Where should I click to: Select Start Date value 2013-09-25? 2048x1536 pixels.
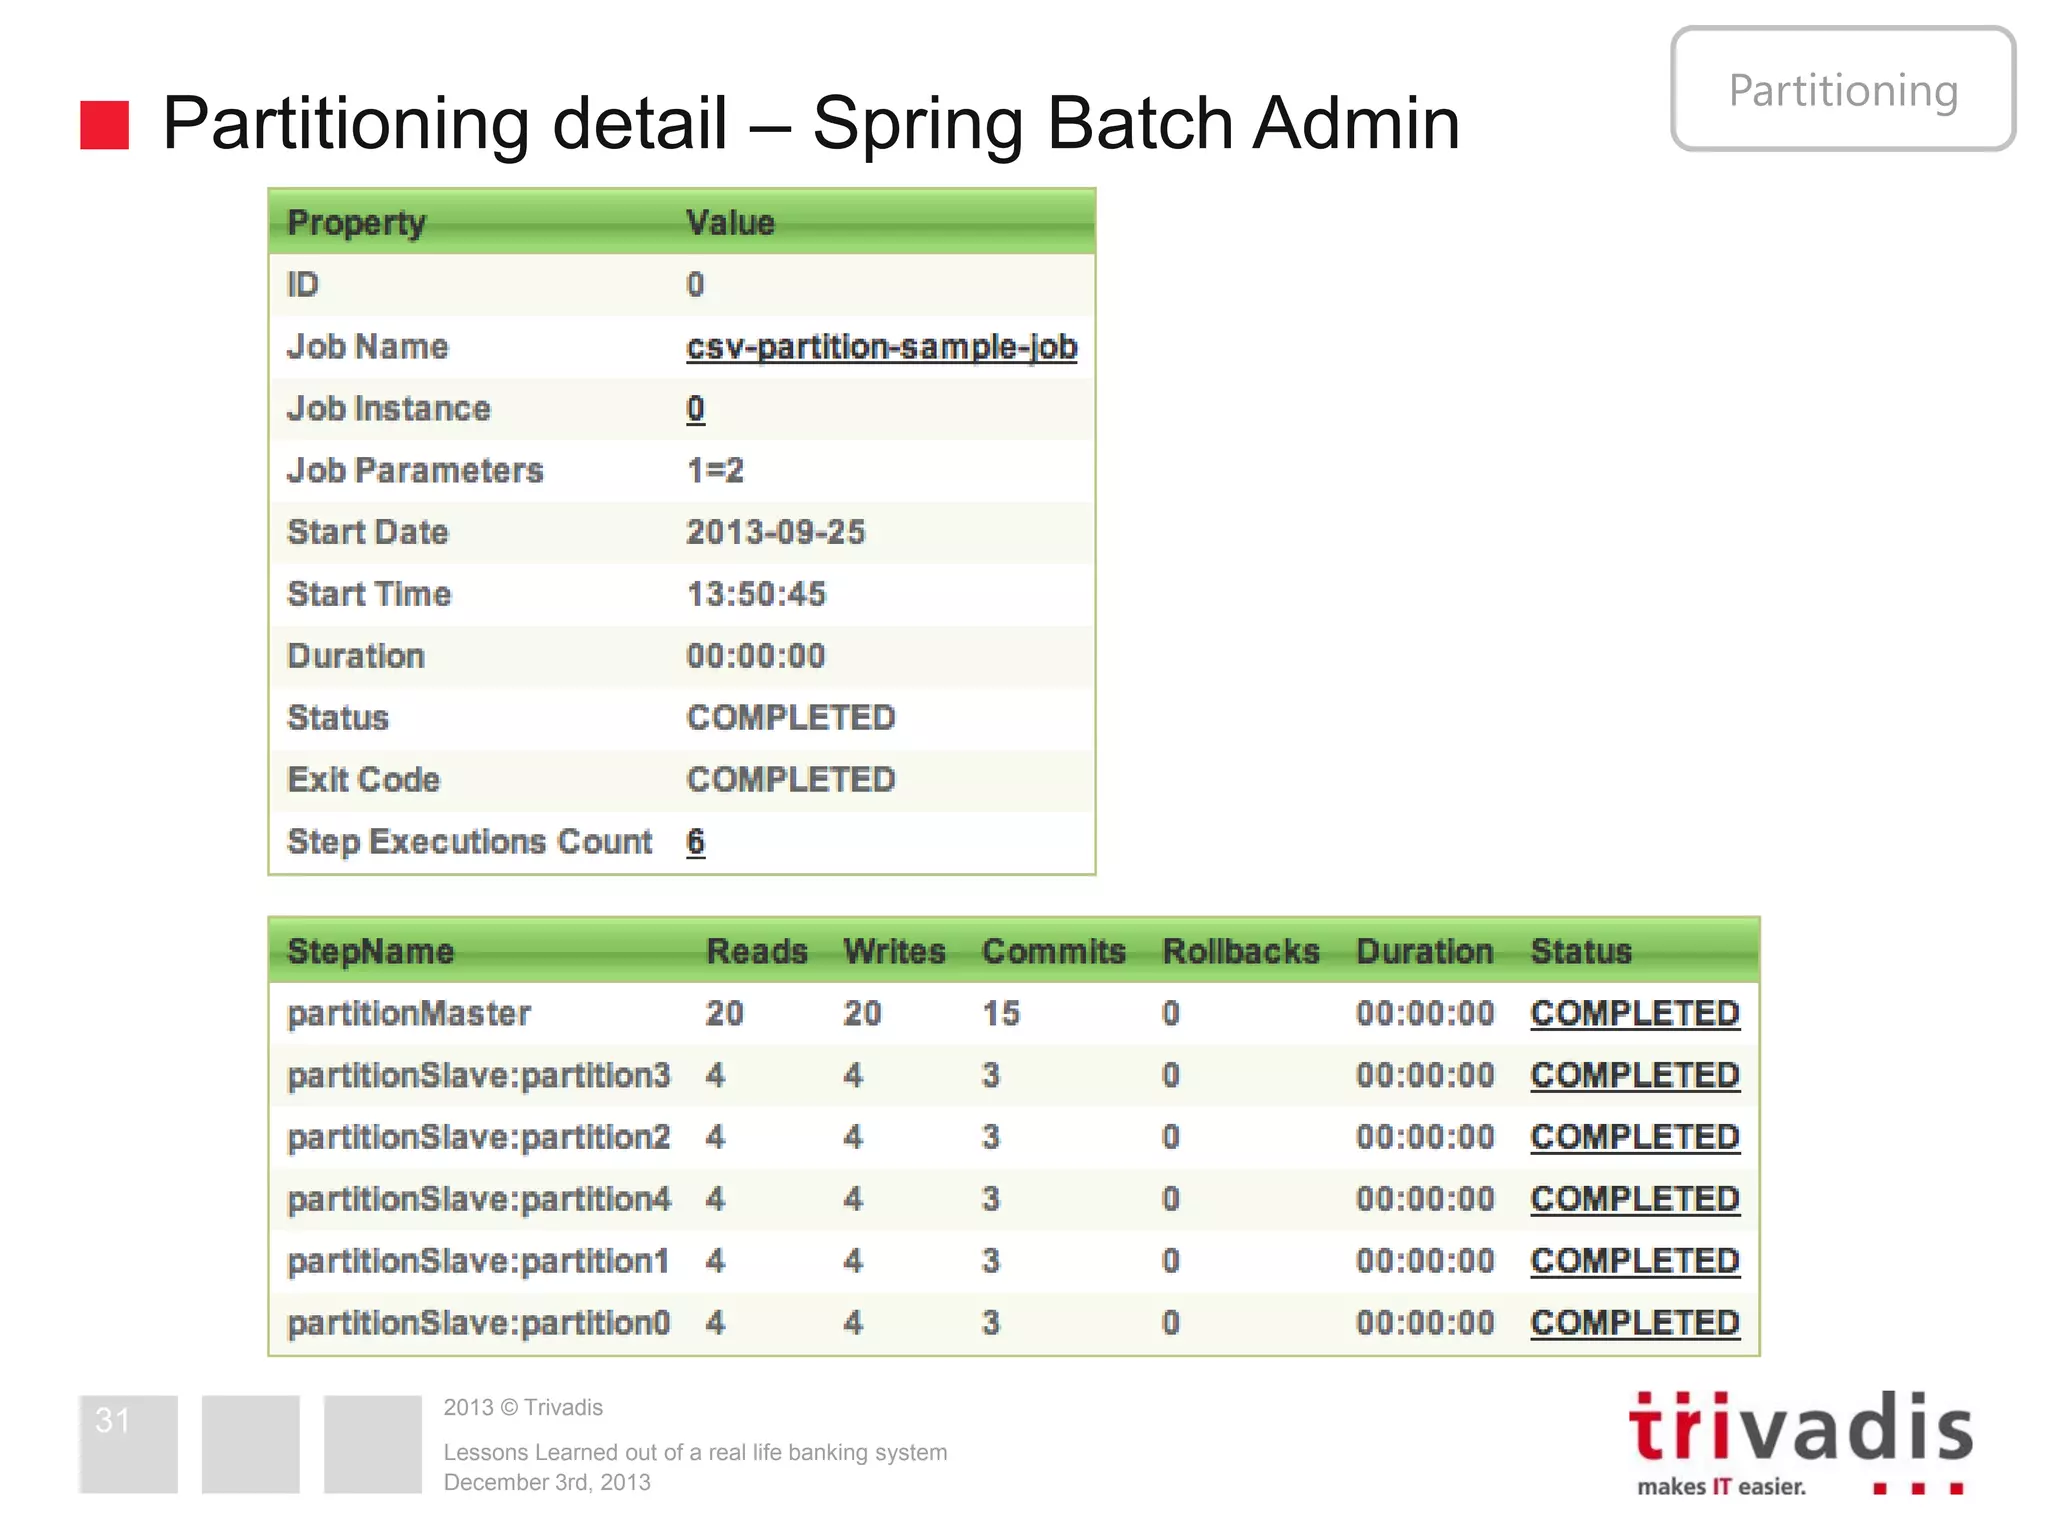coord(775,532)
